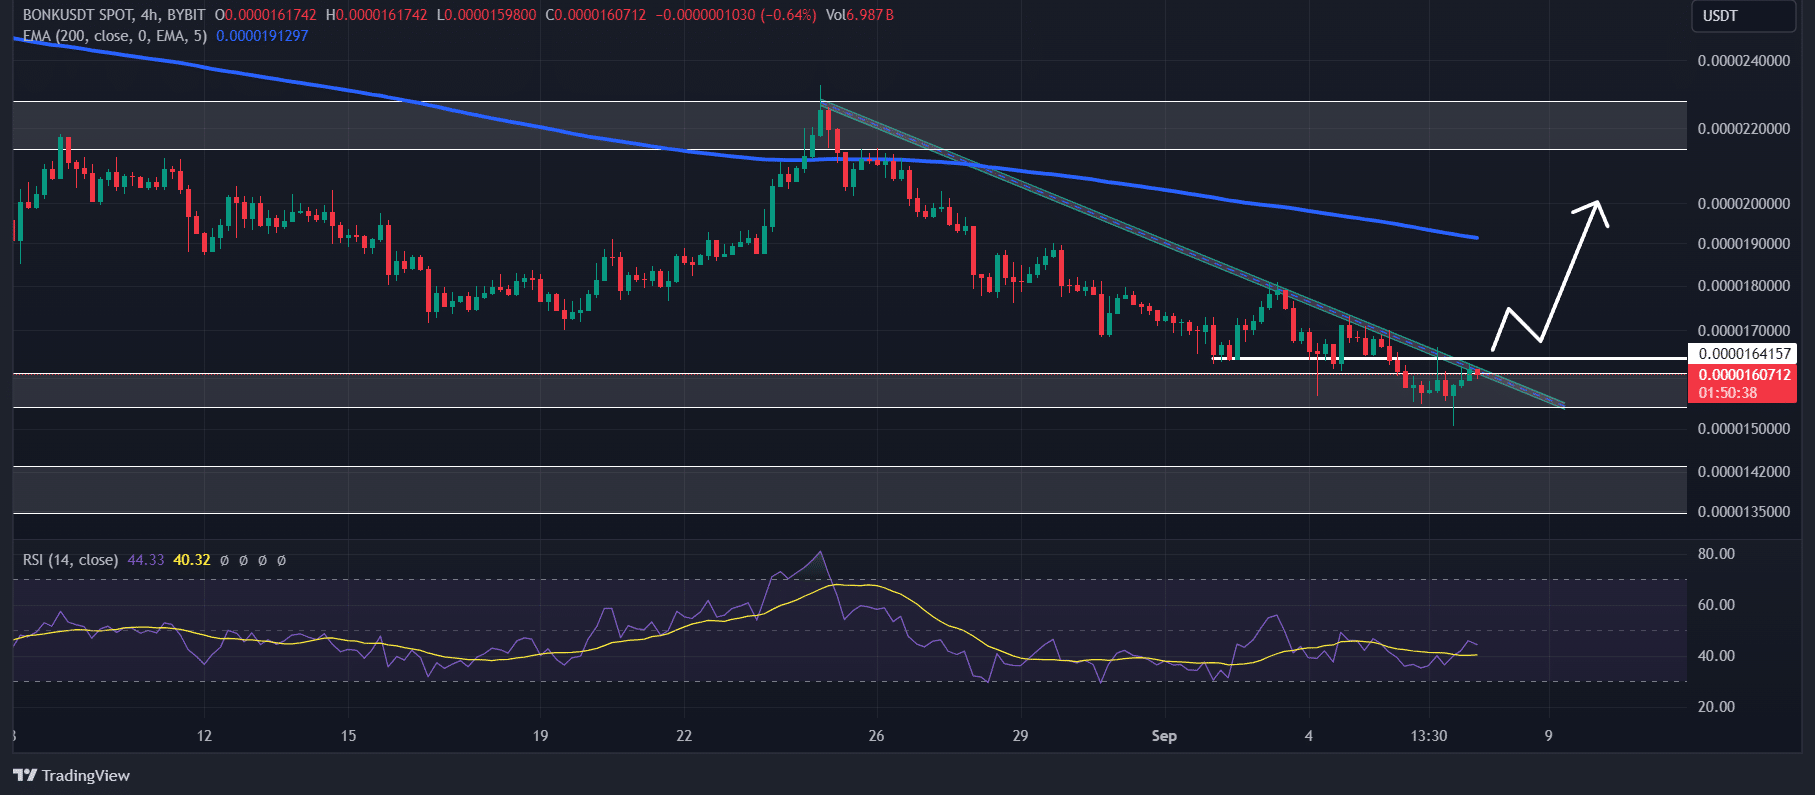Click the 0.0000200000 price axis label
Image resolution: width=1815 pixels, height=795 pixels.
[x=1744, y=204]
